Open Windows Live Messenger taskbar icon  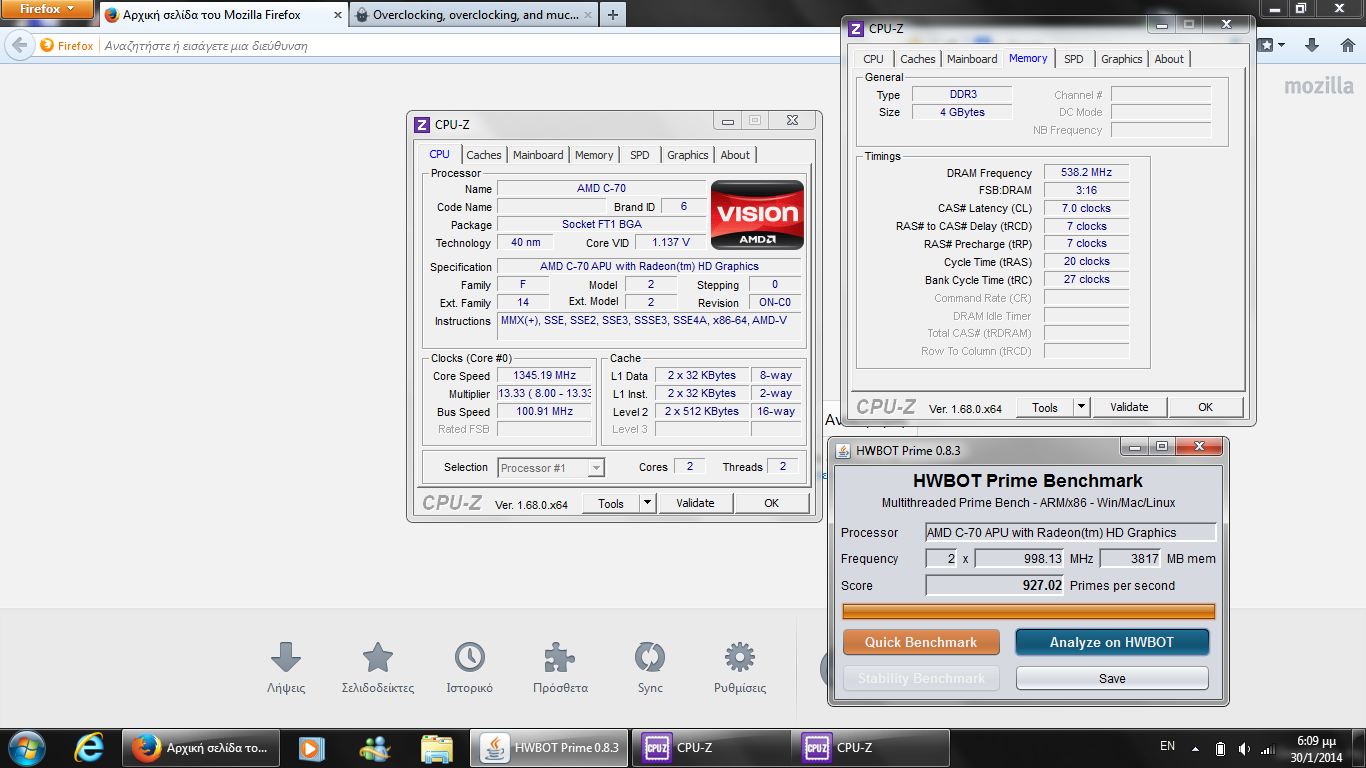[377, 747]
